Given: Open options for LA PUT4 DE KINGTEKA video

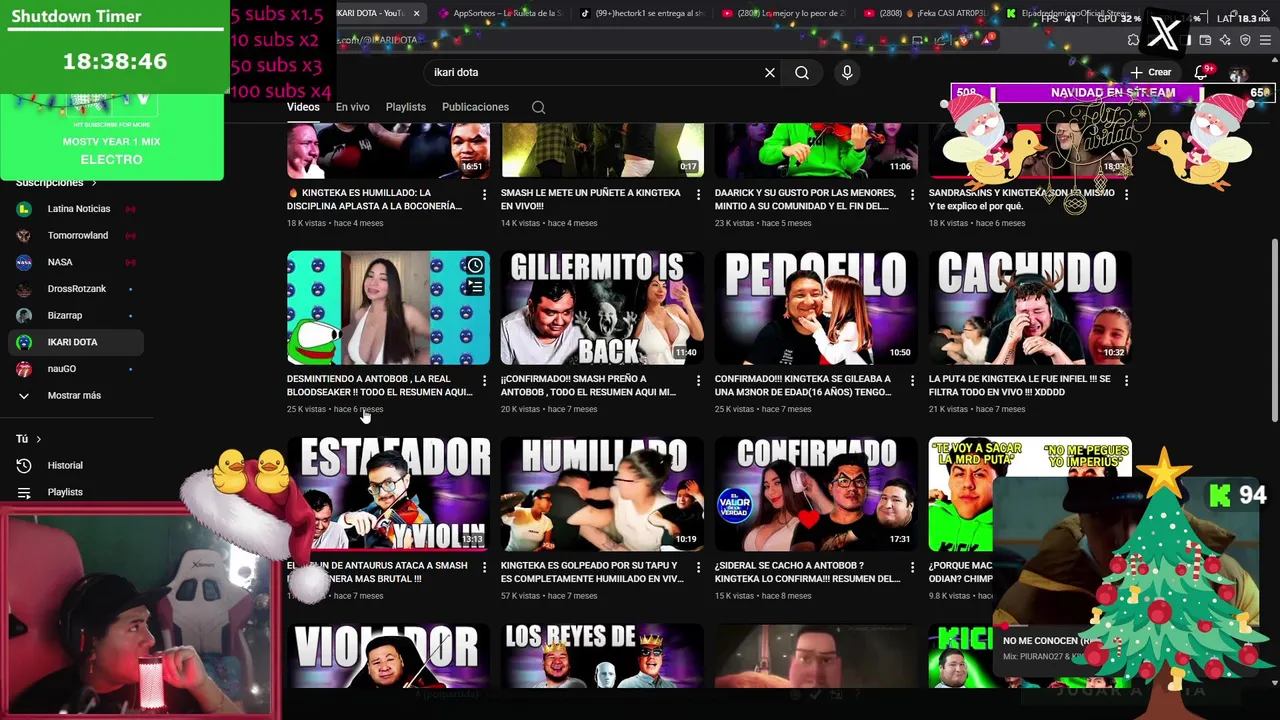Looking at the screenshot, I should pyautogui.click(x=1126, y=381).
